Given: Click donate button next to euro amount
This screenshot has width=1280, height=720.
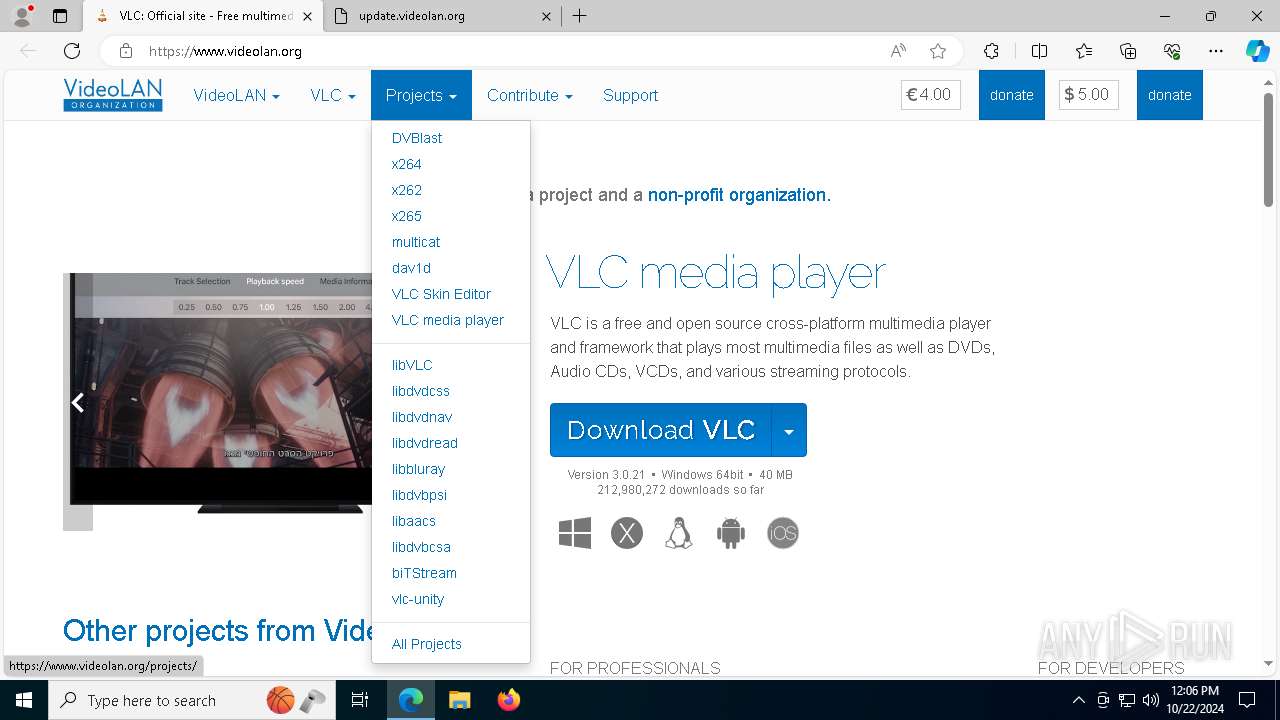Looking at the screenshot, I should [1012, 95].
